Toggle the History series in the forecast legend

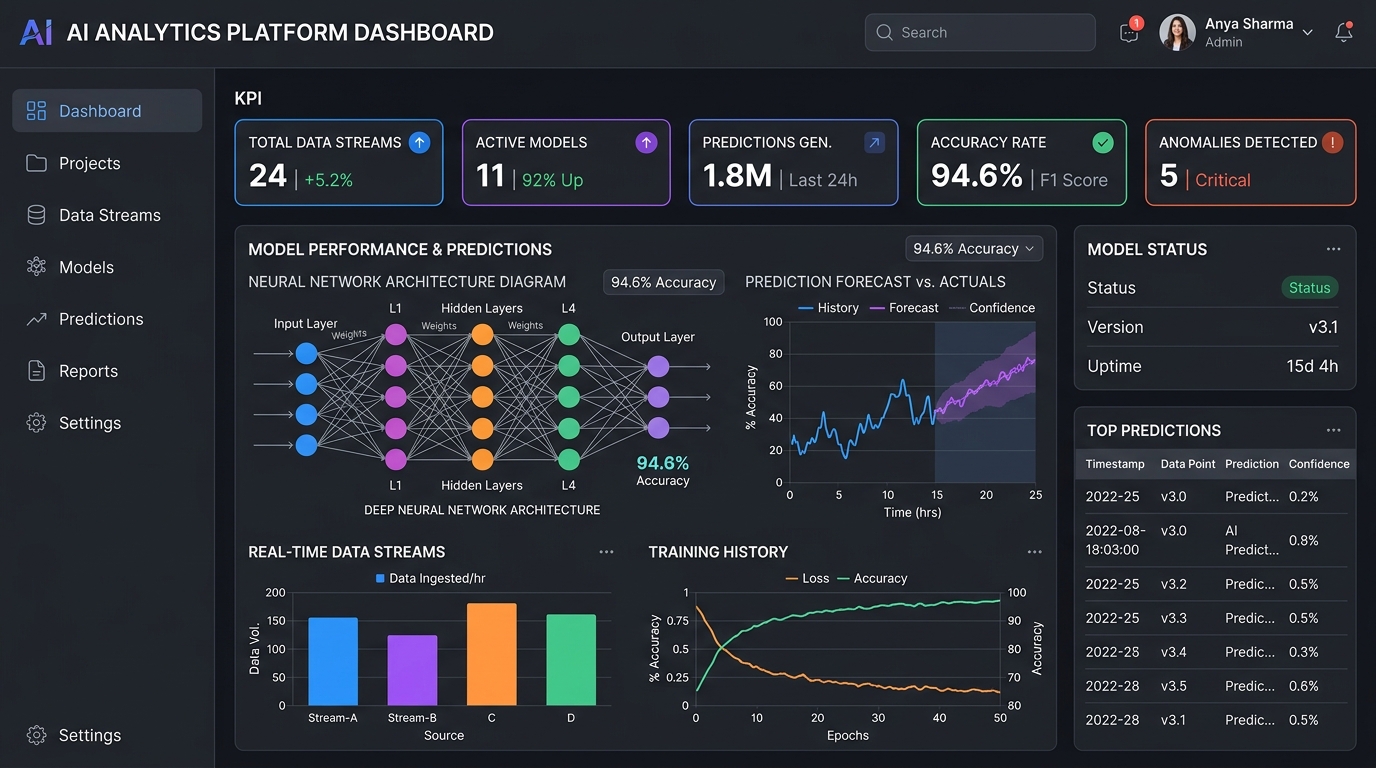click(x=828, y=308)
